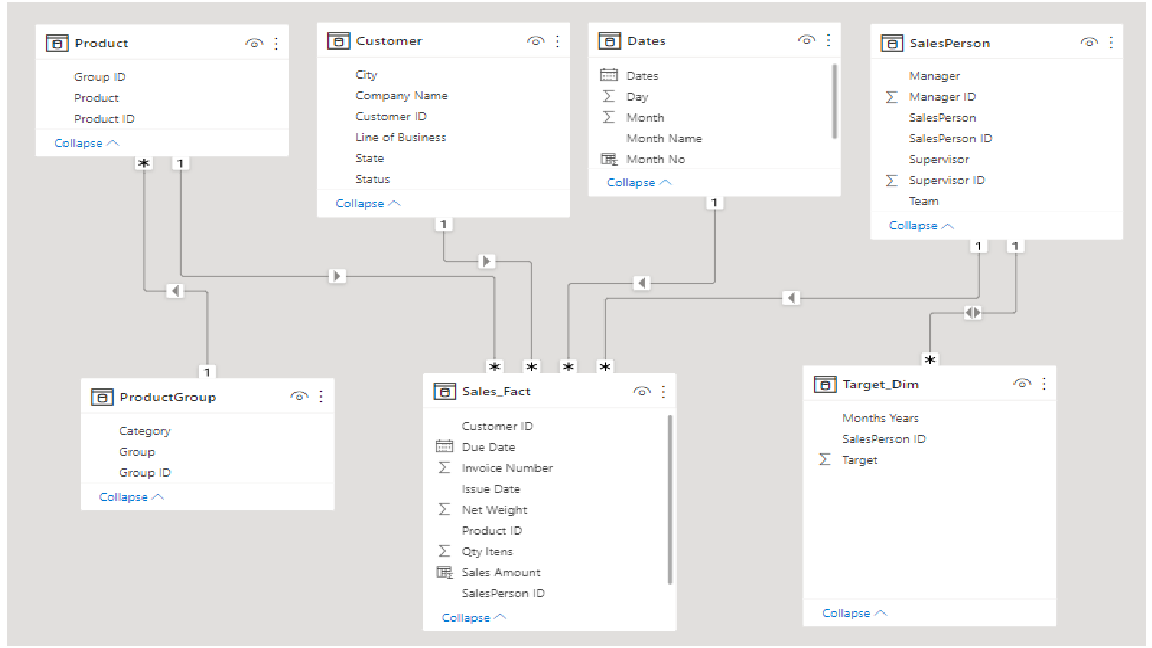1152x648 pixels.
Task: Open the ProductGroup table more options
Action: [x=321, y=397]
